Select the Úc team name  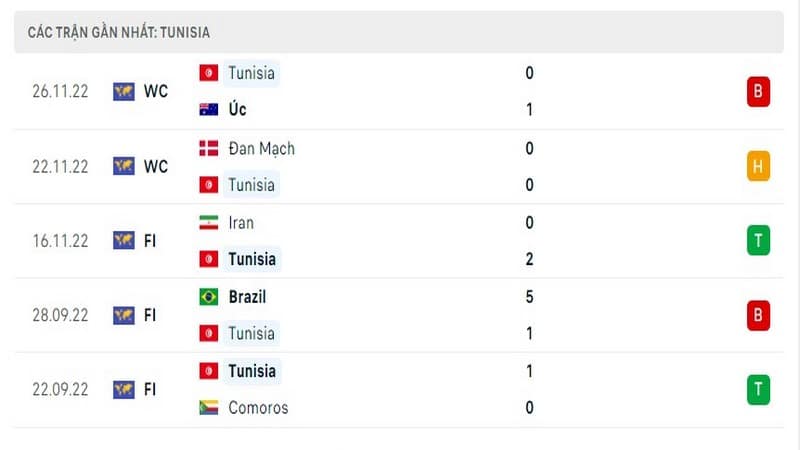(237, 109)
